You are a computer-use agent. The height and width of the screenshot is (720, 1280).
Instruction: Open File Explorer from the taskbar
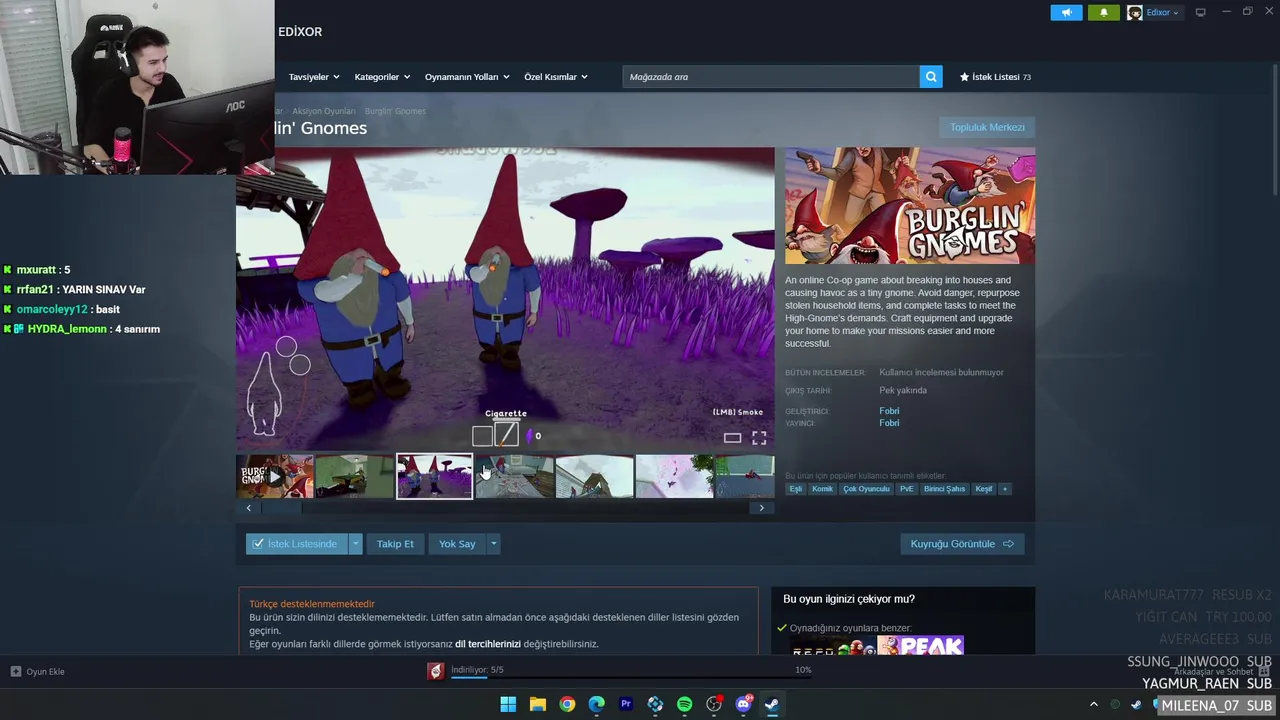pos(537,704)
